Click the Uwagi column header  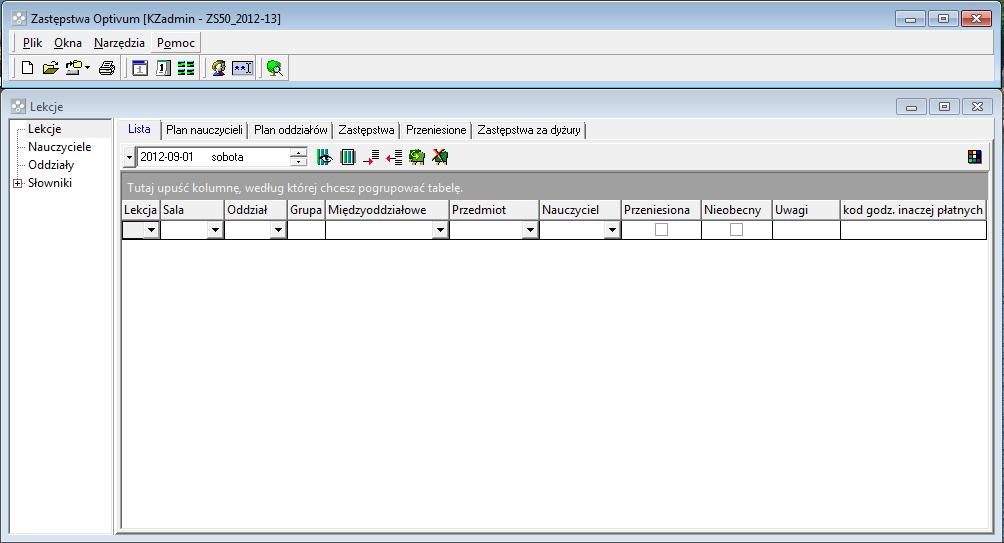click(x=806, y=210)
